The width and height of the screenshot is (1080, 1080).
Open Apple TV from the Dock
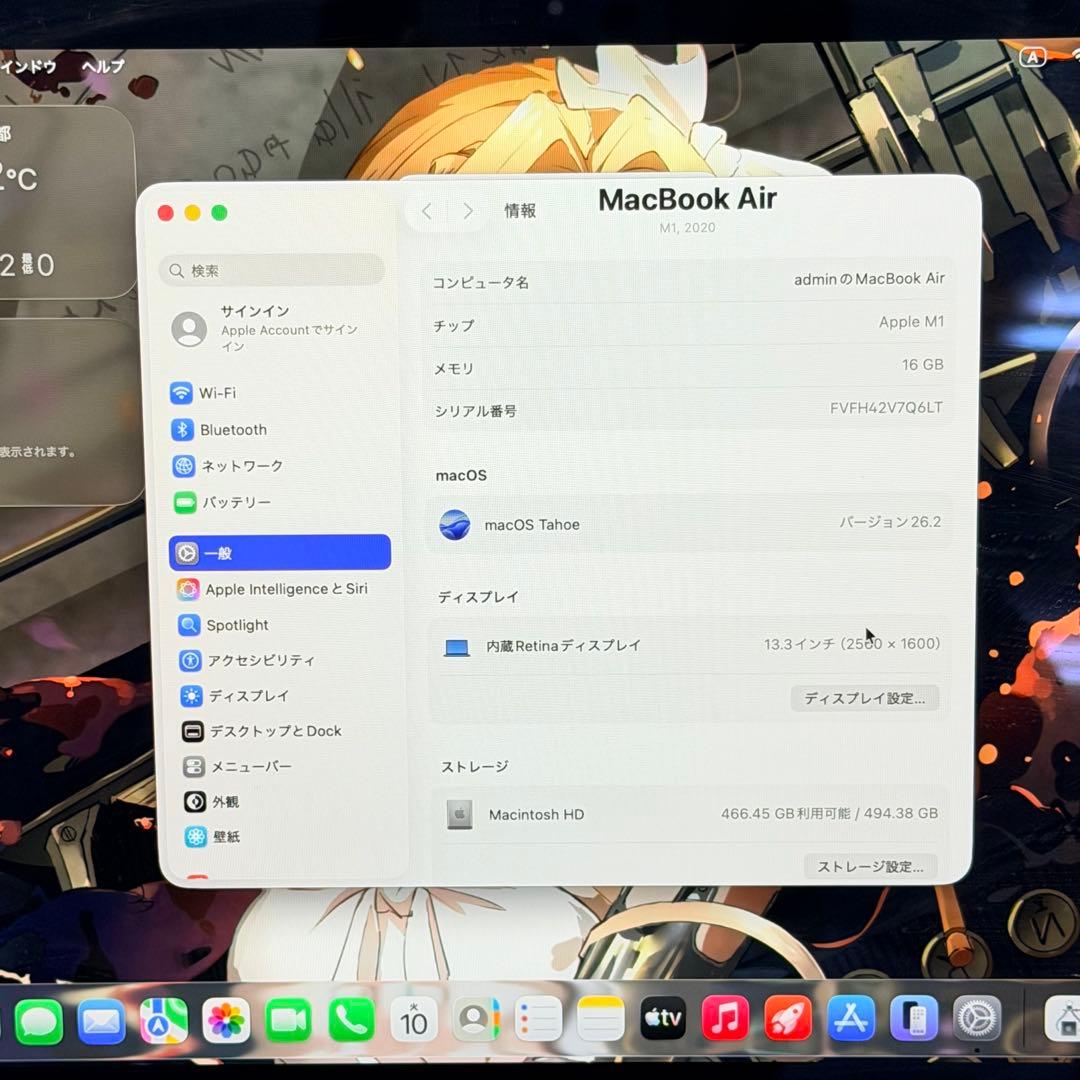click(663, 1018)
